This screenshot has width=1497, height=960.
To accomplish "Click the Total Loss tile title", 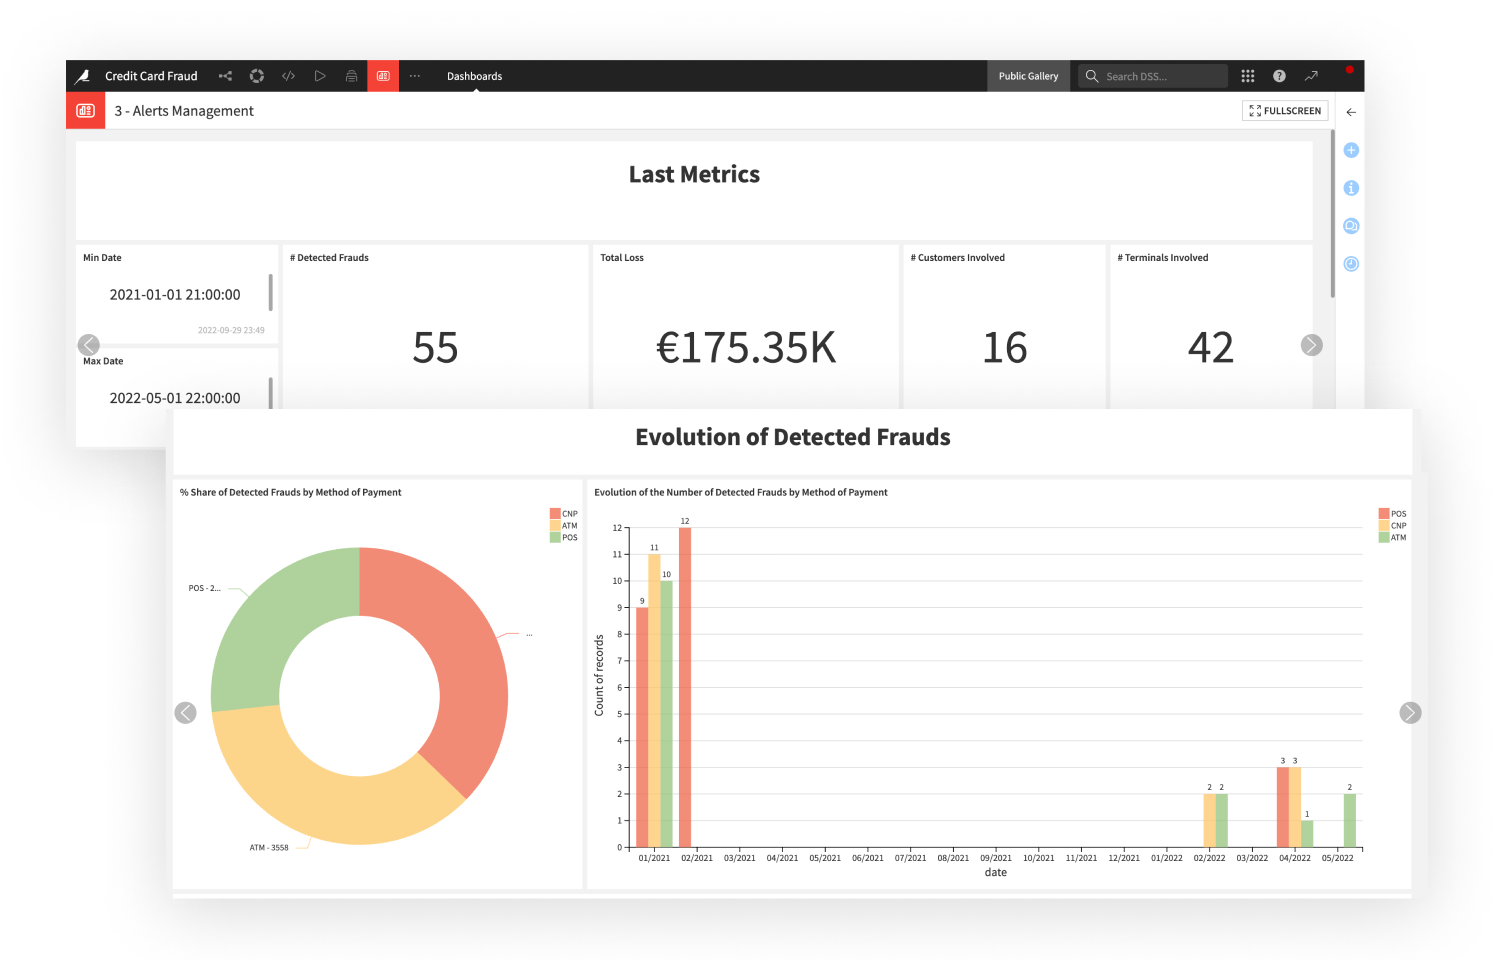I will (622, 258).
